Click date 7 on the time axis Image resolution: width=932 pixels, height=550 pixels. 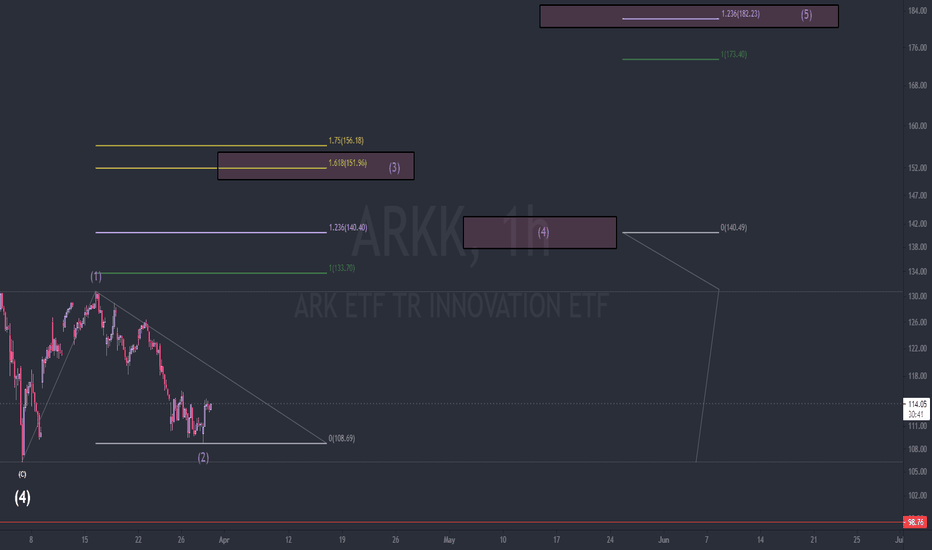point(707,540)
